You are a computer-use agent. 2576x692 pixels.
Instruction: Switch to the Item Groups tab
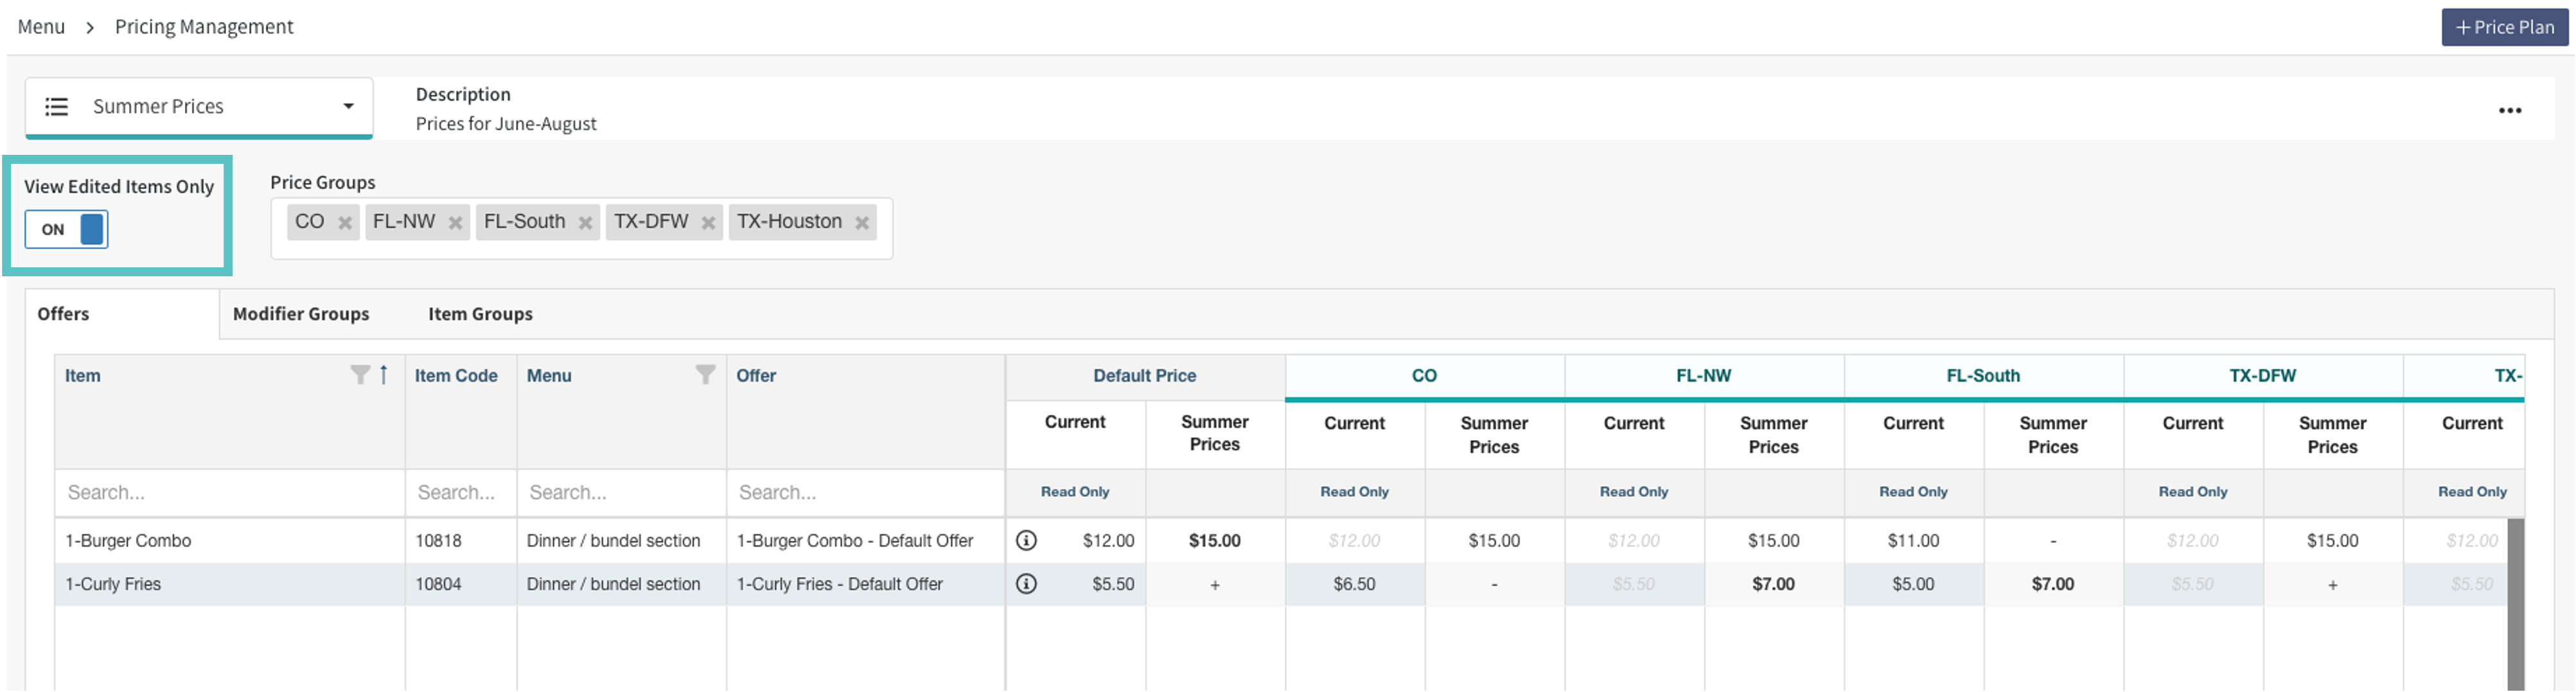(480, 314)
